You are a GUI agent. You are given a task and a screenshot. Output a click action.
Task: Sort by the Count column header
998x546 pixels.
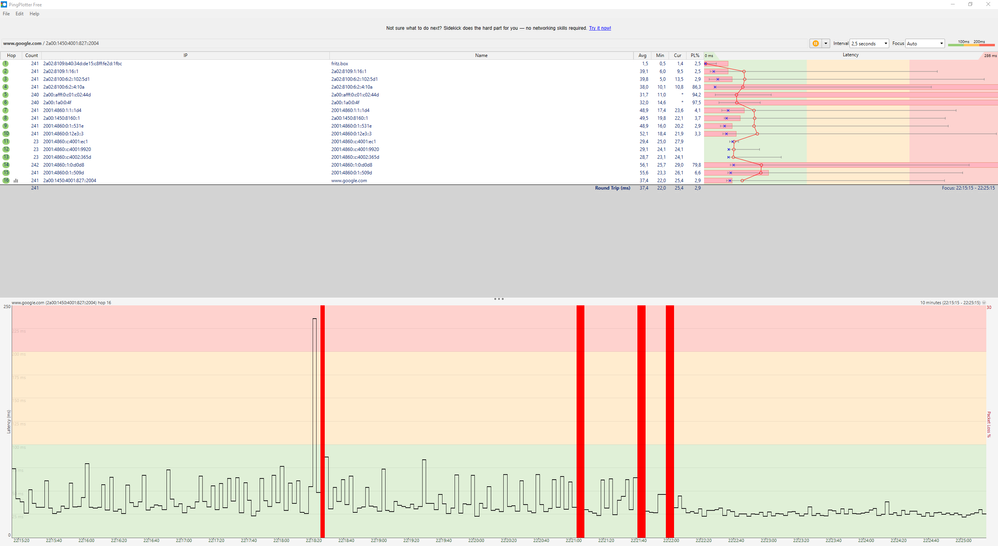(x=31, y=55)
